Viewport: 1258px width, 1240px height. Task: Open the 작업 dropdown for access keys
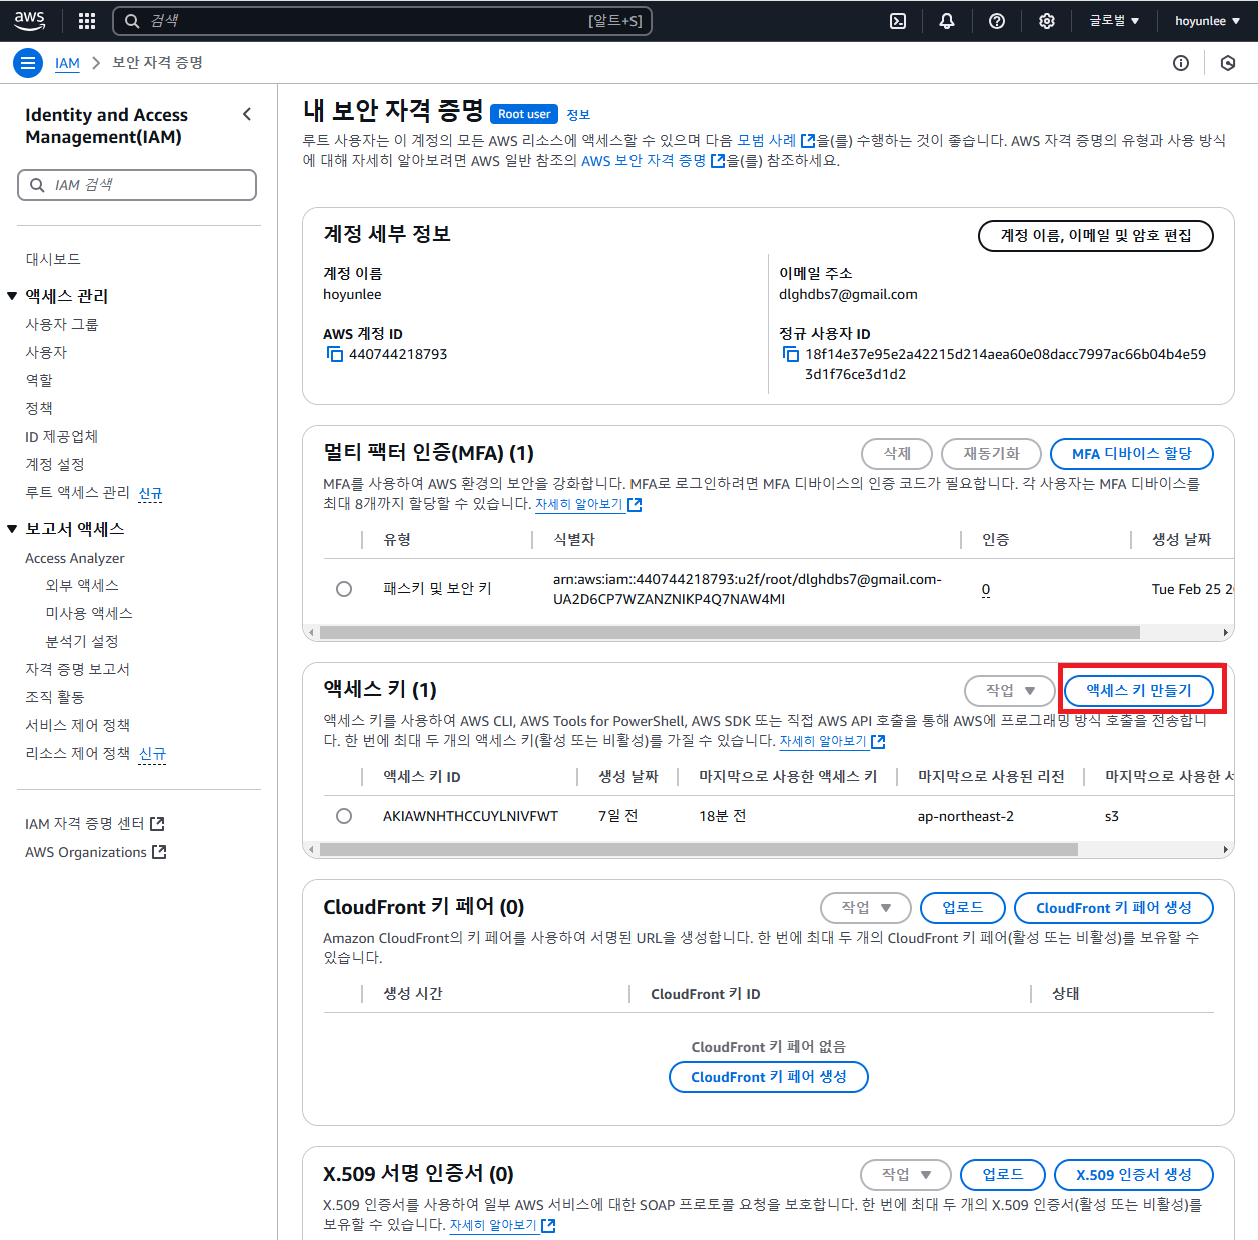(1010, 690)
